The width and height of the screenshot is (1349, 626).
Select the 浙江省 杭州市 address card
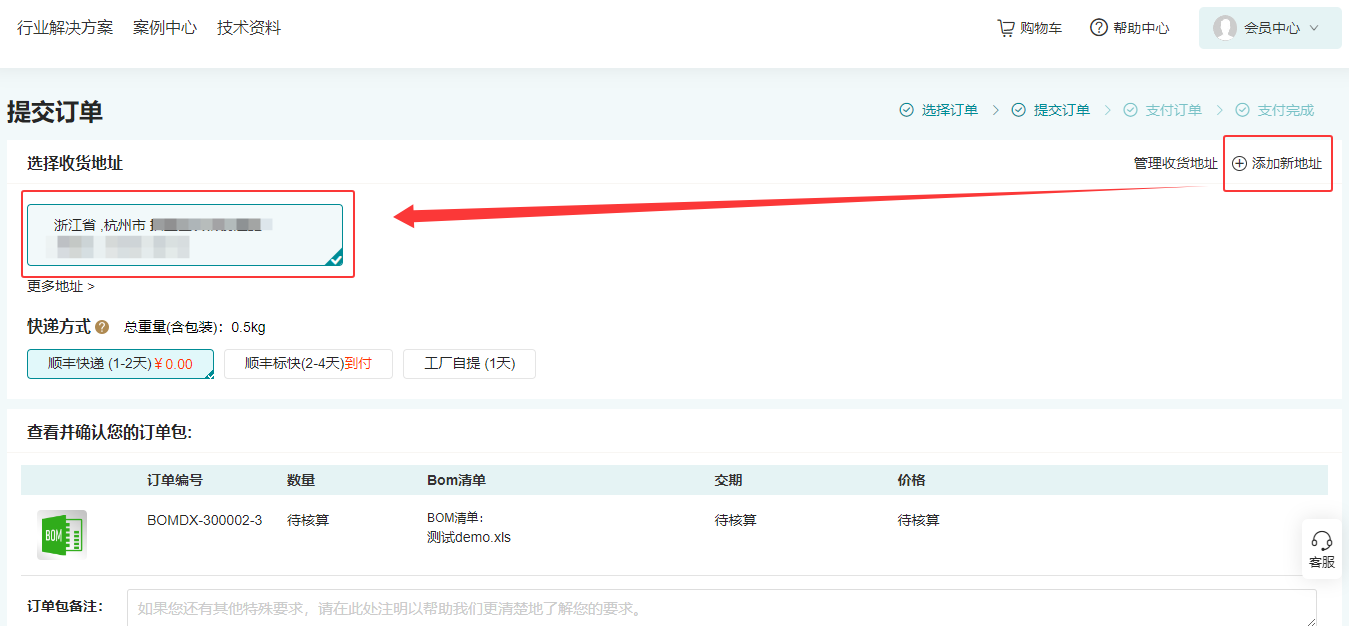pyautogui.click(x=185, y=235)
